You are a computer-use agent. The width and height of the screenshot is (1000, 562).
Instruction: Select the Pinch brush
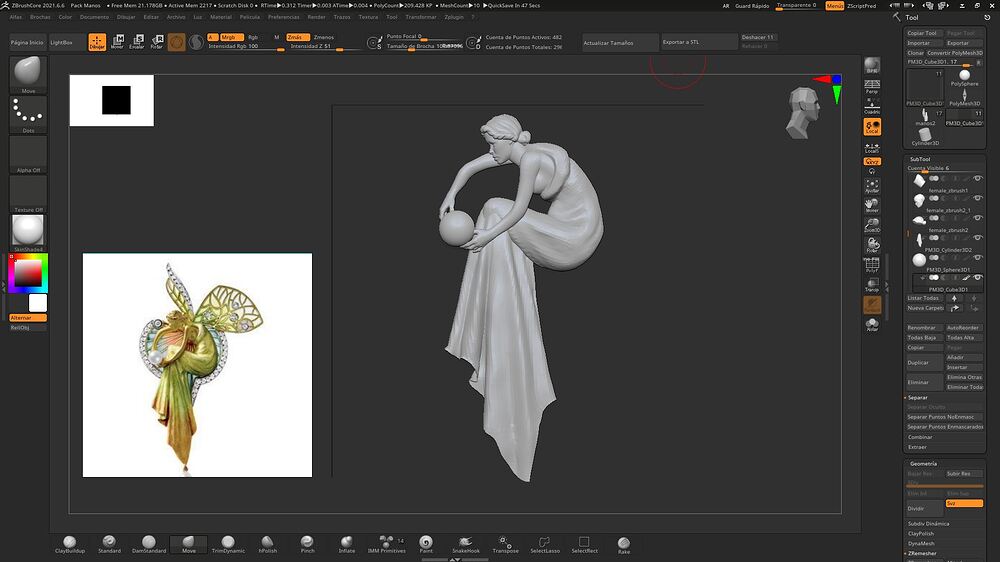(x=307, y=544)
